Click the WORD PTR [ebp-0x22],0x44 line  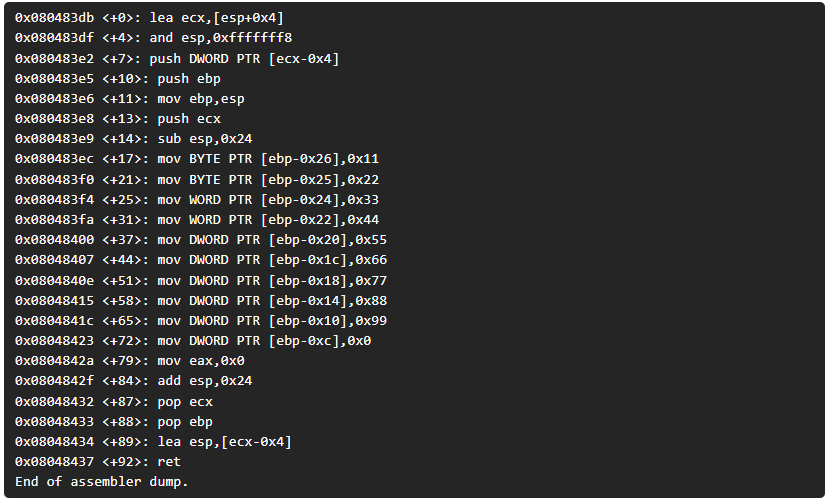click(197, 220)
